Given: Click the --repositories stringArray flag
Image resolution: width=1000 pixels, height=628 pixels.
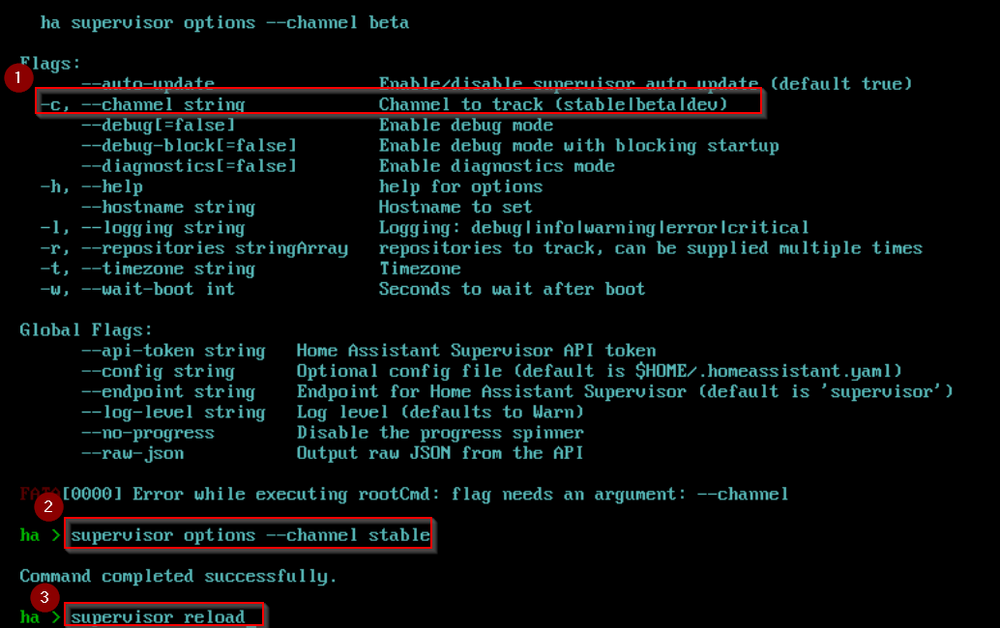Looking at the screenshot, I should (194, 248).
